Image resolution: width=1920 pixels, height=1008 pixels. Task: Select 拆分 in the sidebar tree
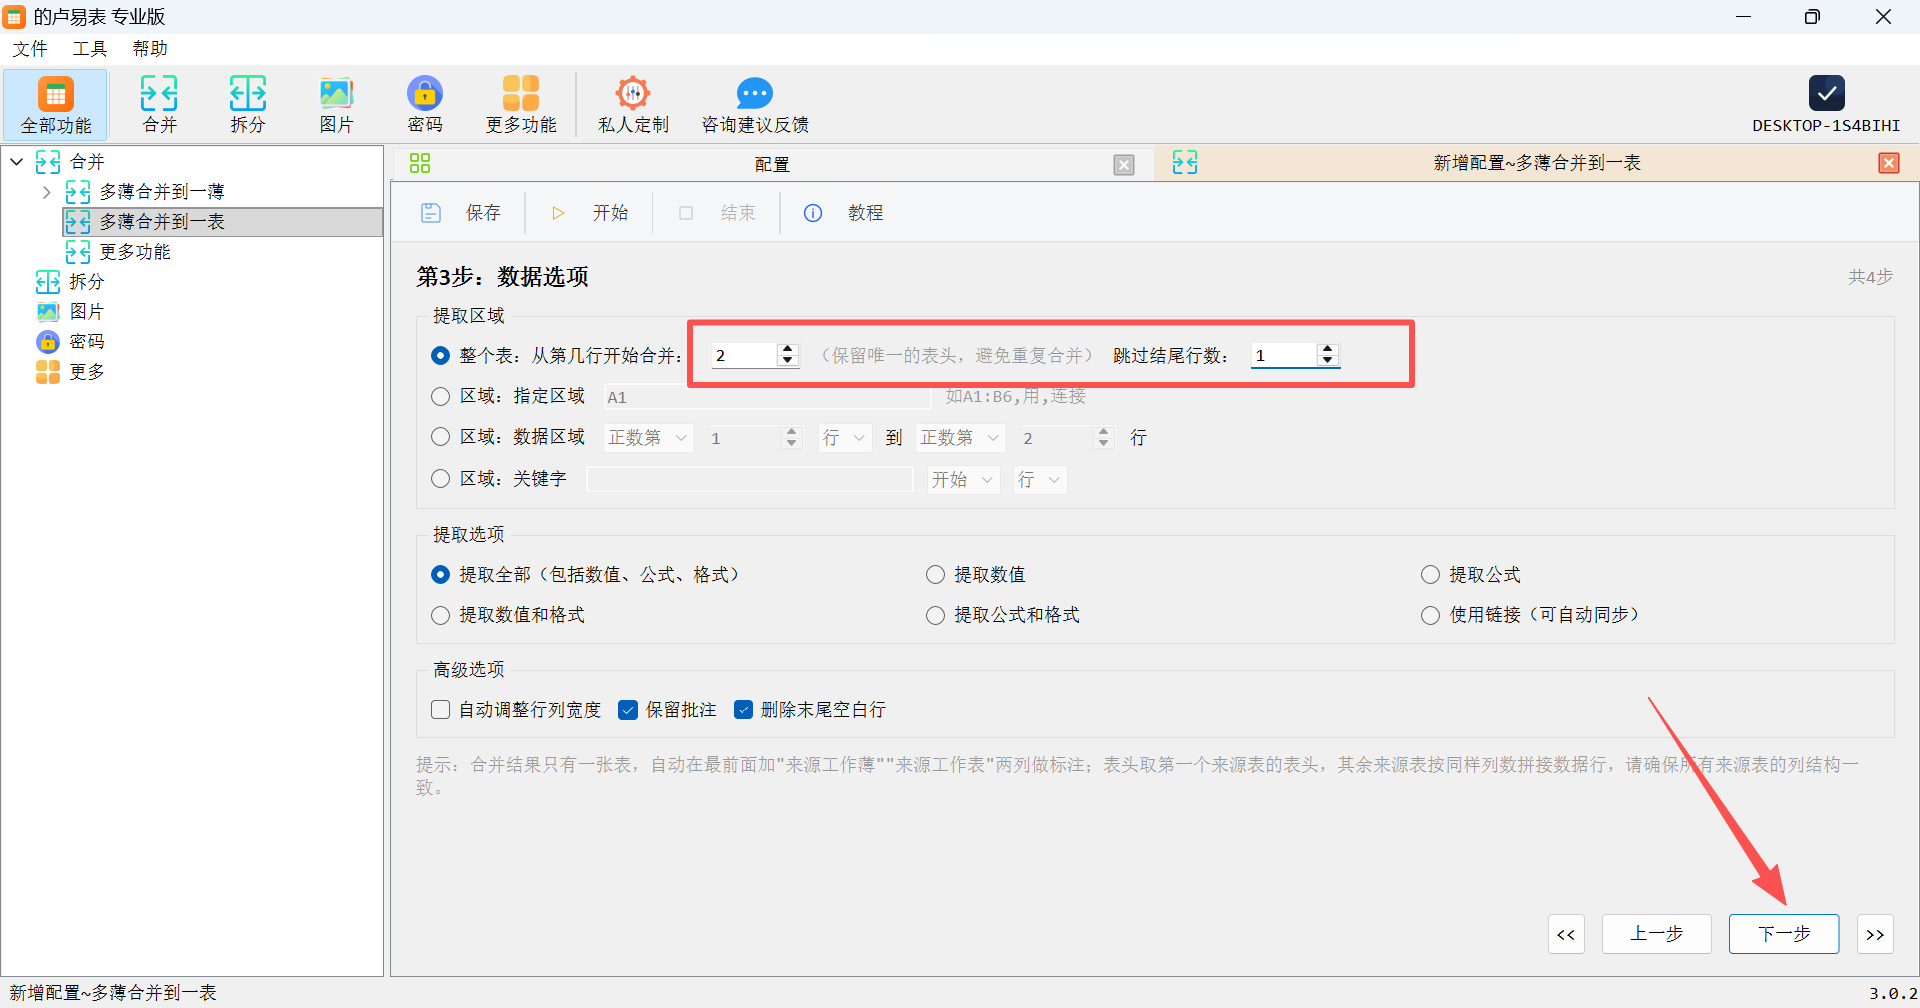click(x=86, y=282)
